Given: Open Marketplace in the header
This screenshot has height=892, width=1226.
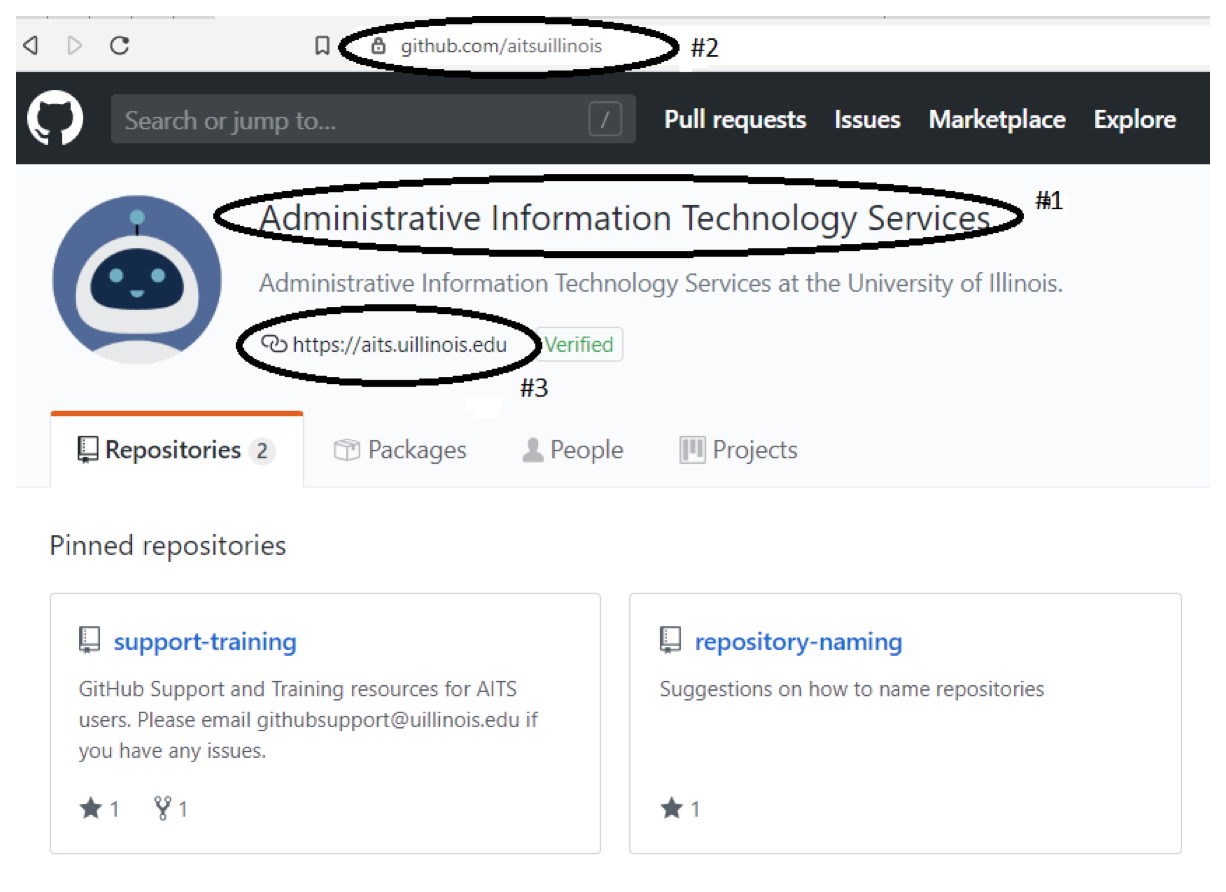Looking at the screenshot, I should pyautogui.click(x=997, y=120).
